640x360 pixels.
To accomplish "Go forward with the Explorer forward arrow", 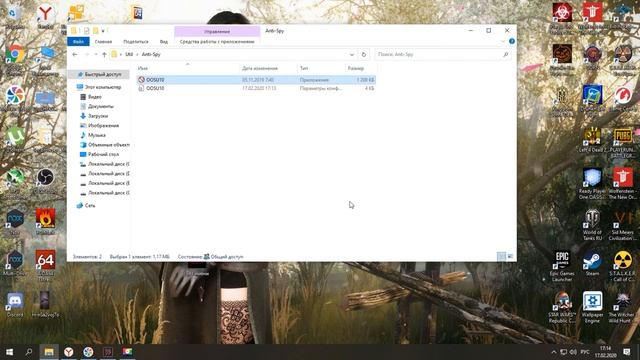I will (87, 54).
